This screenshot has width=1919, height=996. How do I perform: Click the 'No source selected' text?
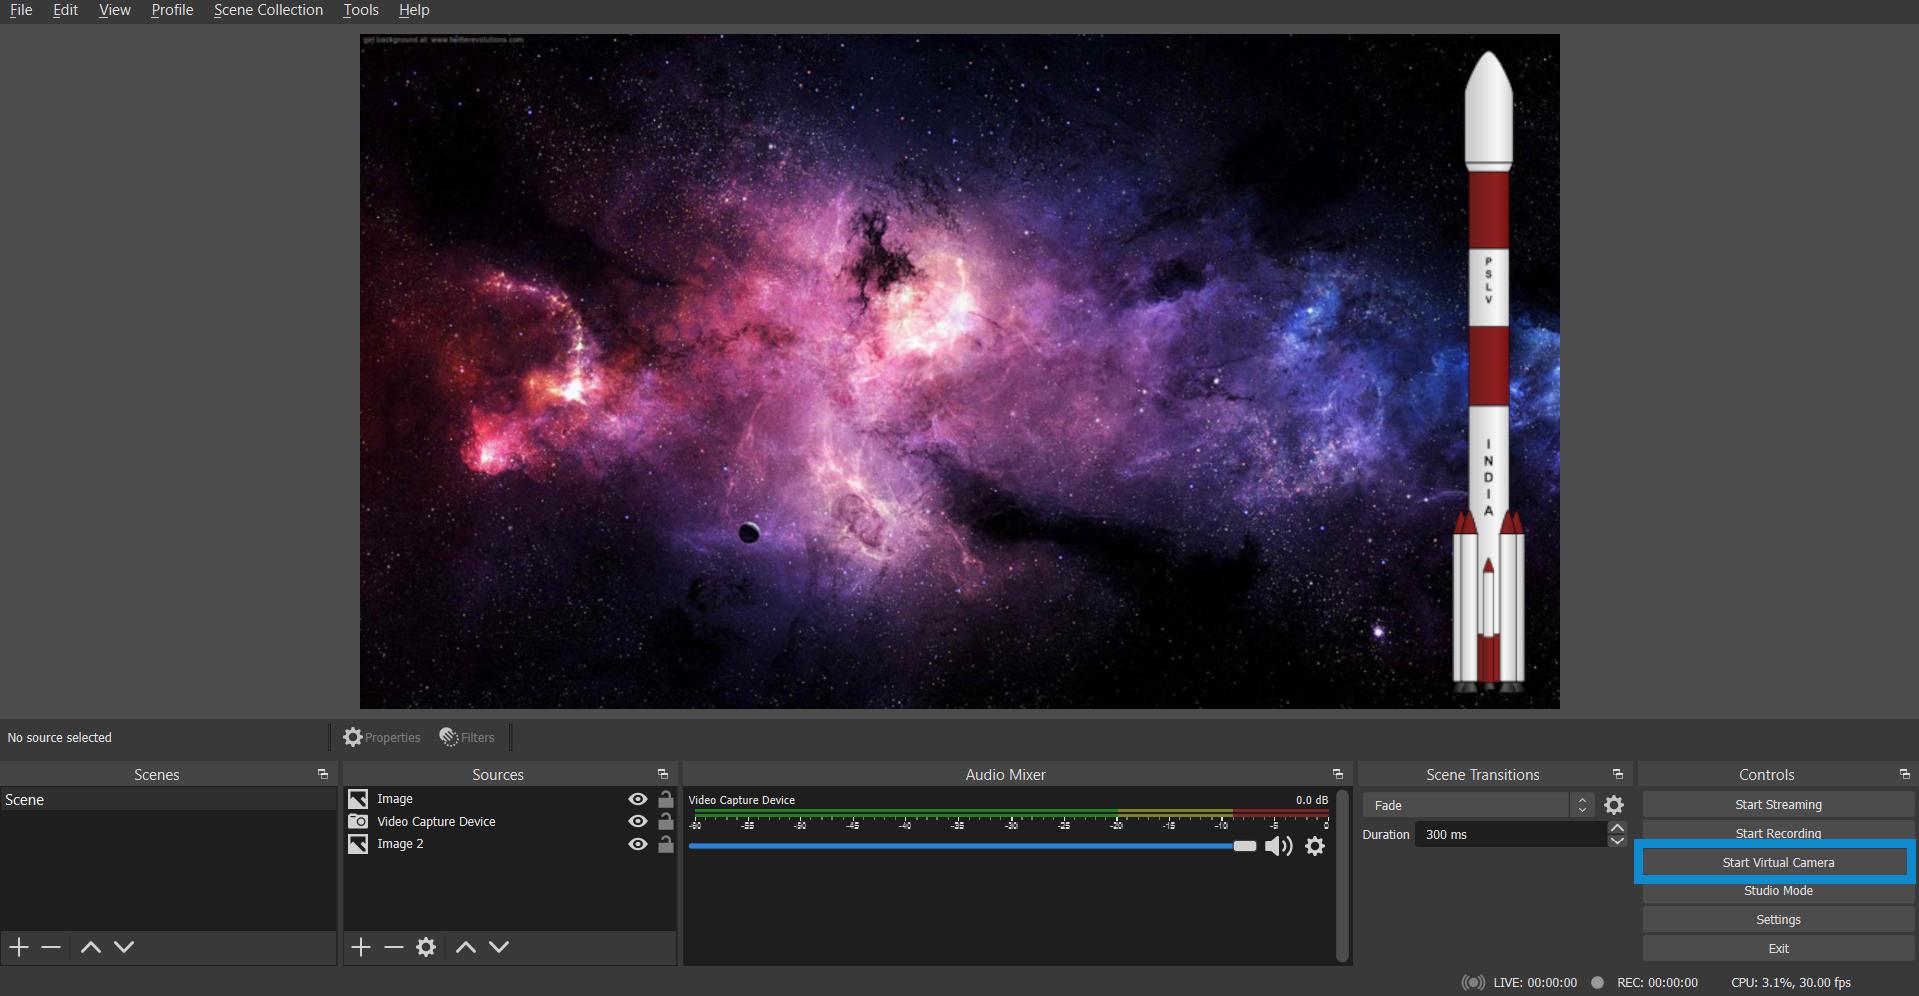pos(60,737)
